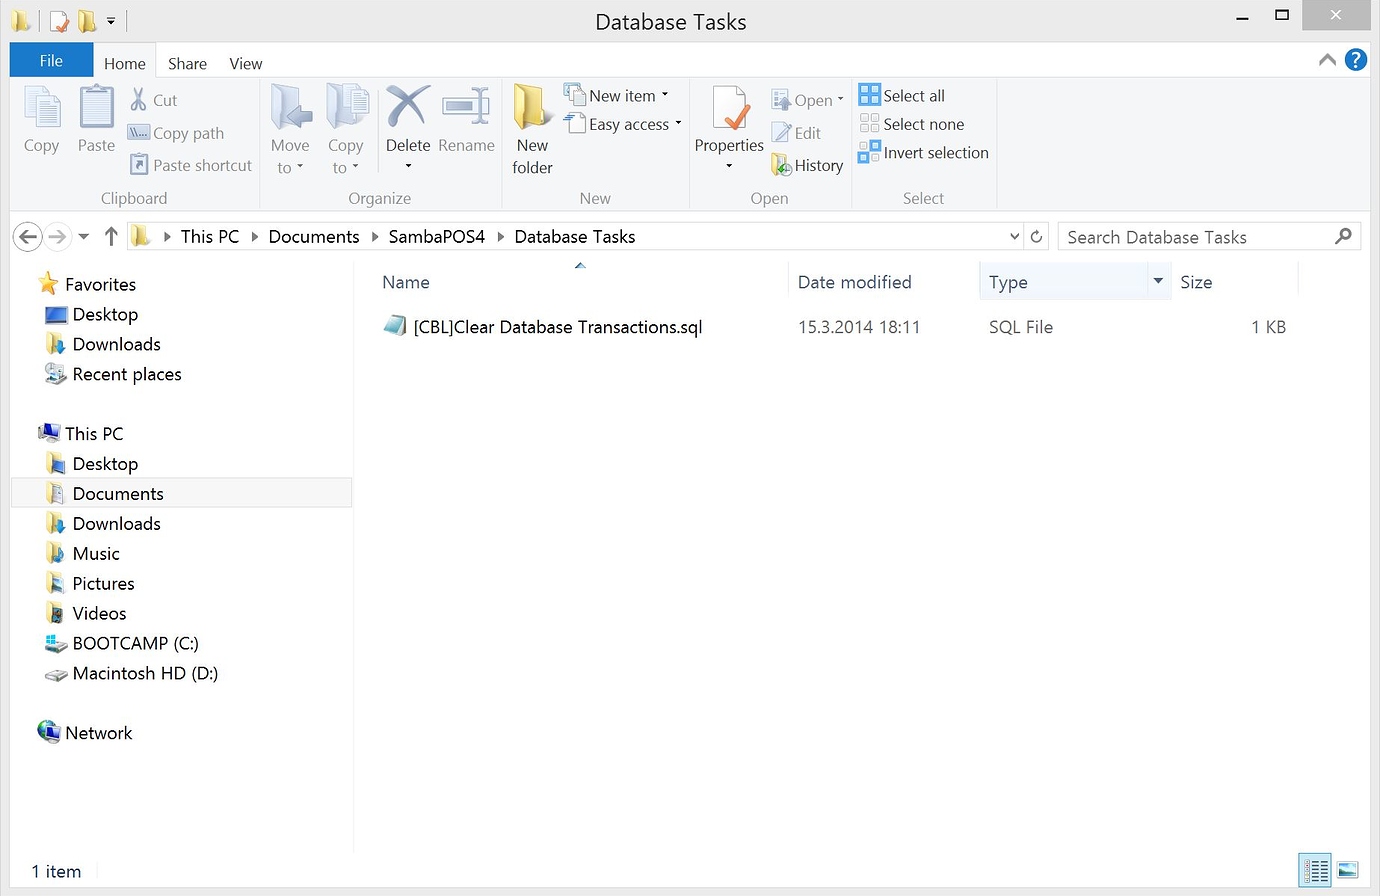Image resolution: width=1380 pixels, height=896 pixels.
Task: Click the Copy path icon
Action: coord(141,132)
